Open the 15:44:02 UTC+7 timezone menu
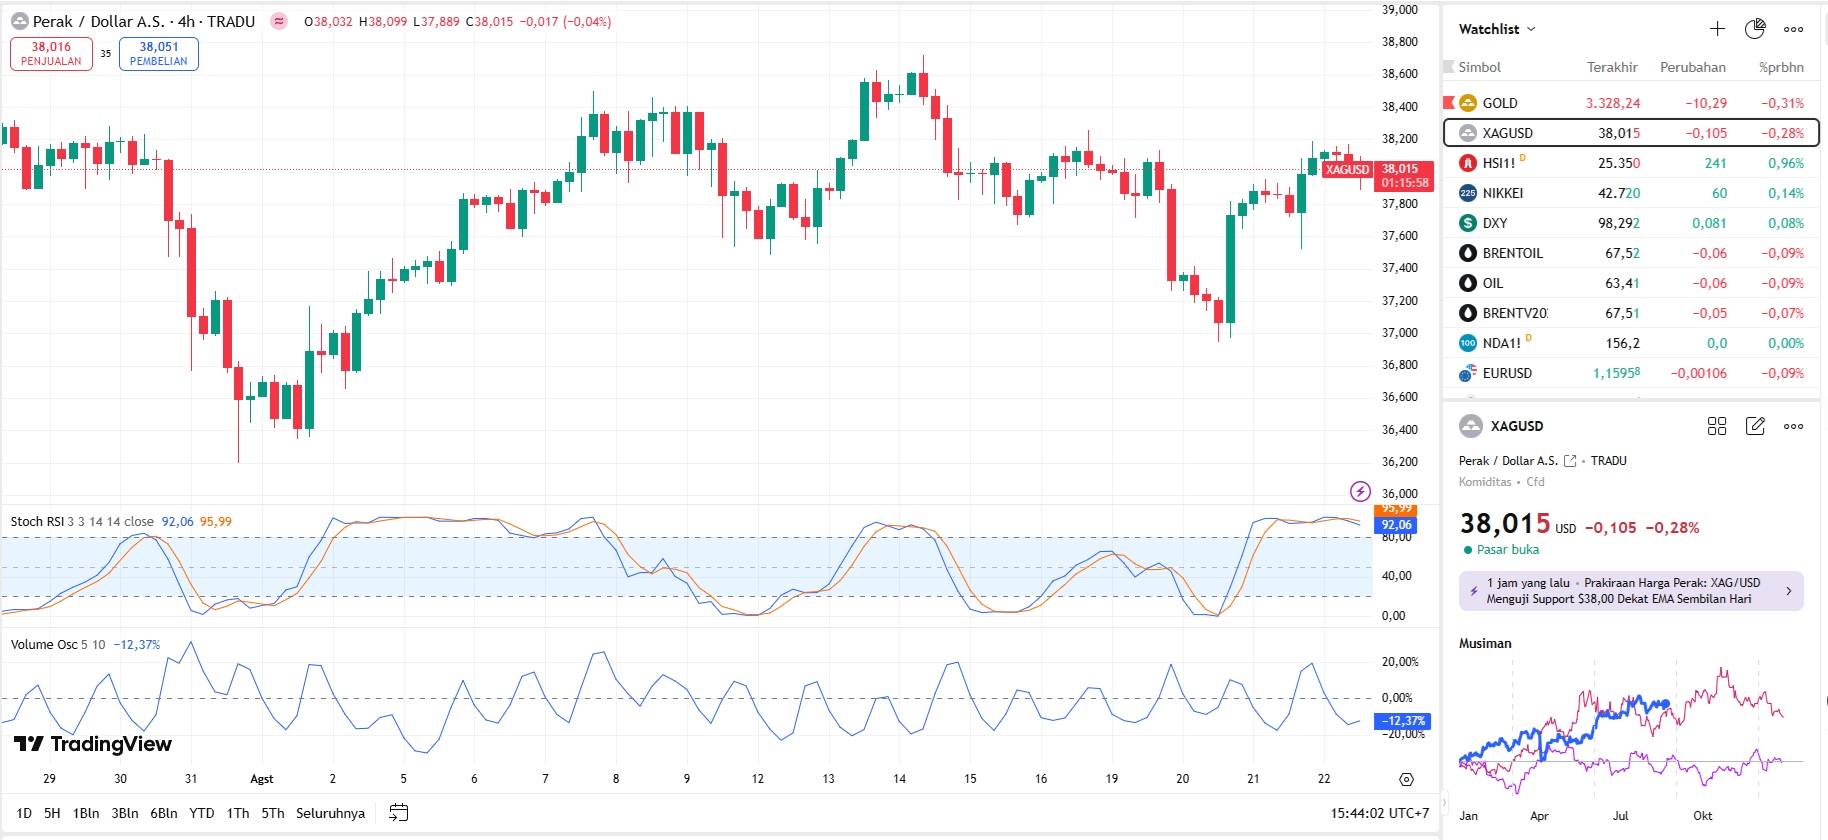This screenshot has width=1828, height=840. [x=1379, y=813]
